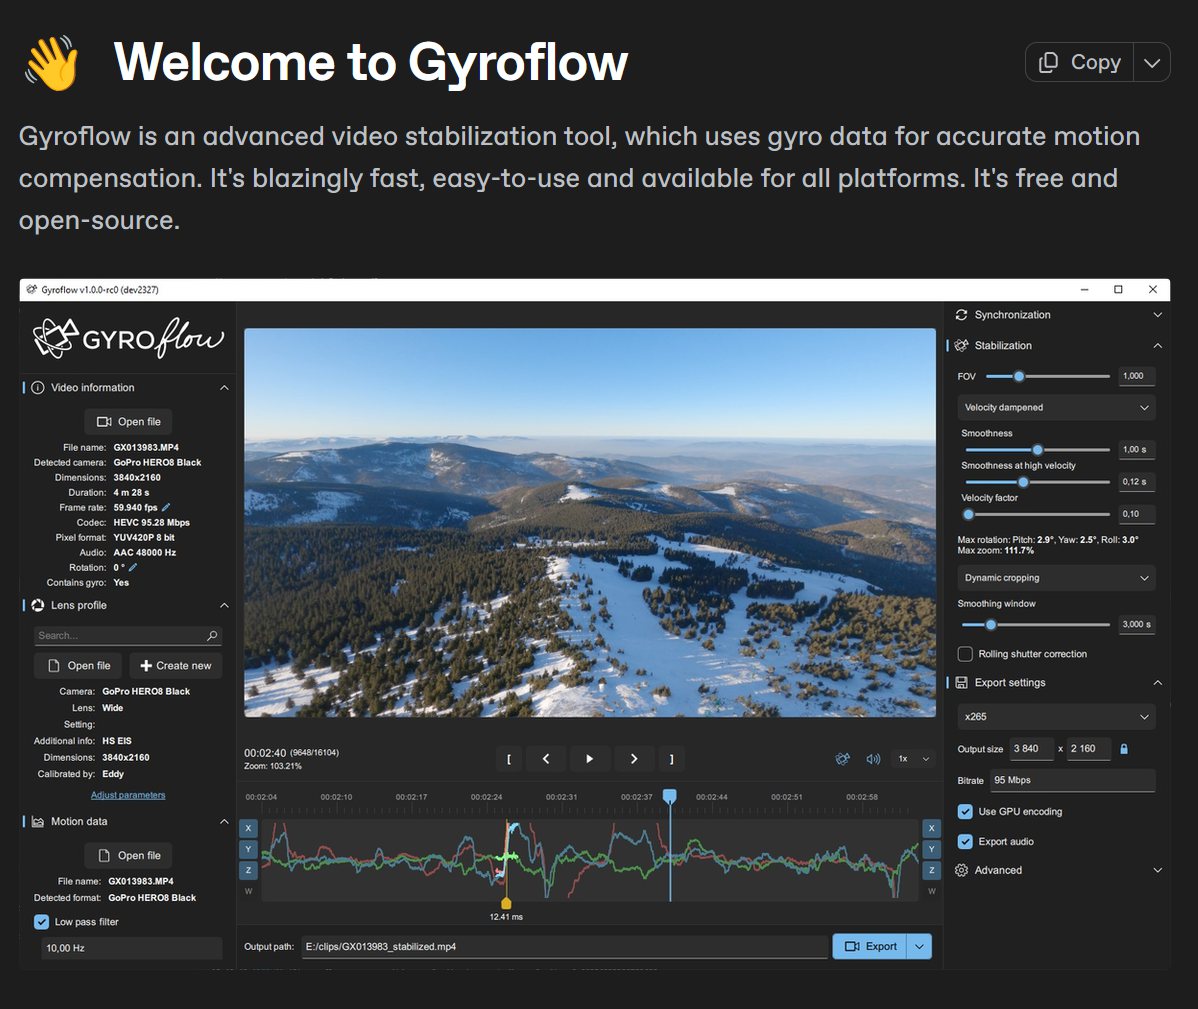Toggle X axis on left of chart

click(248, 828)
